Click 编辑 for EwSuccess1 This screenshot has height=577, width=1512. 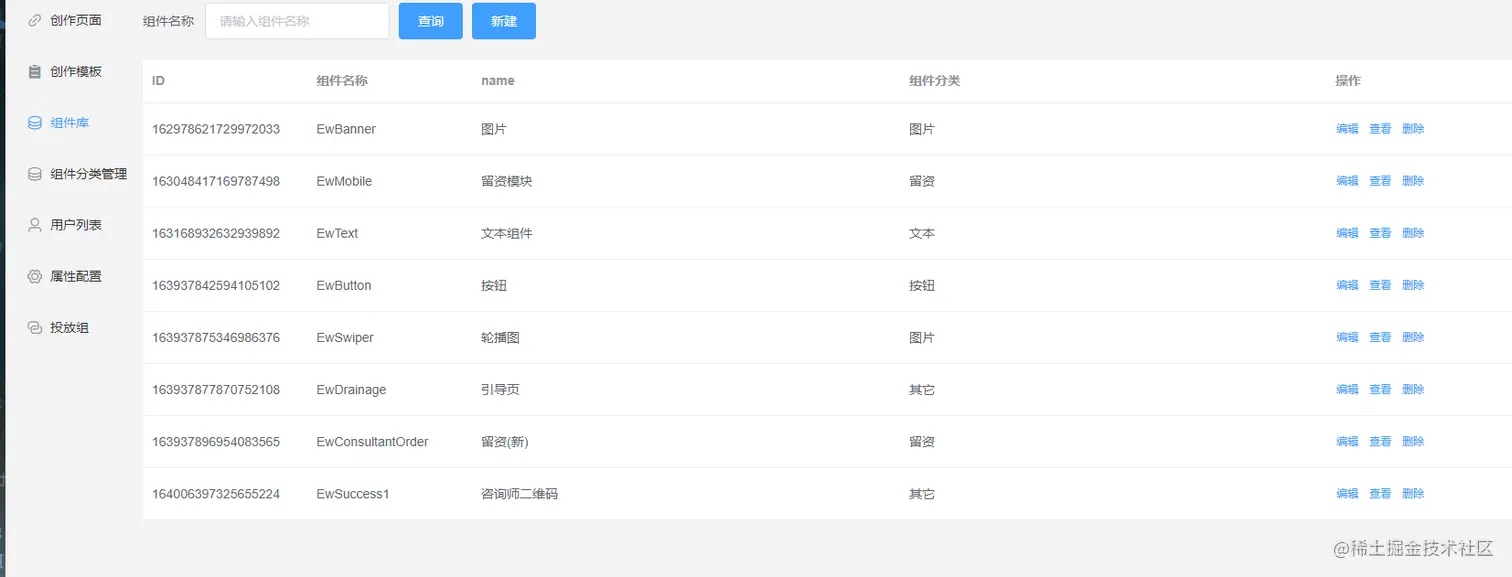(x=1347, y=493)
